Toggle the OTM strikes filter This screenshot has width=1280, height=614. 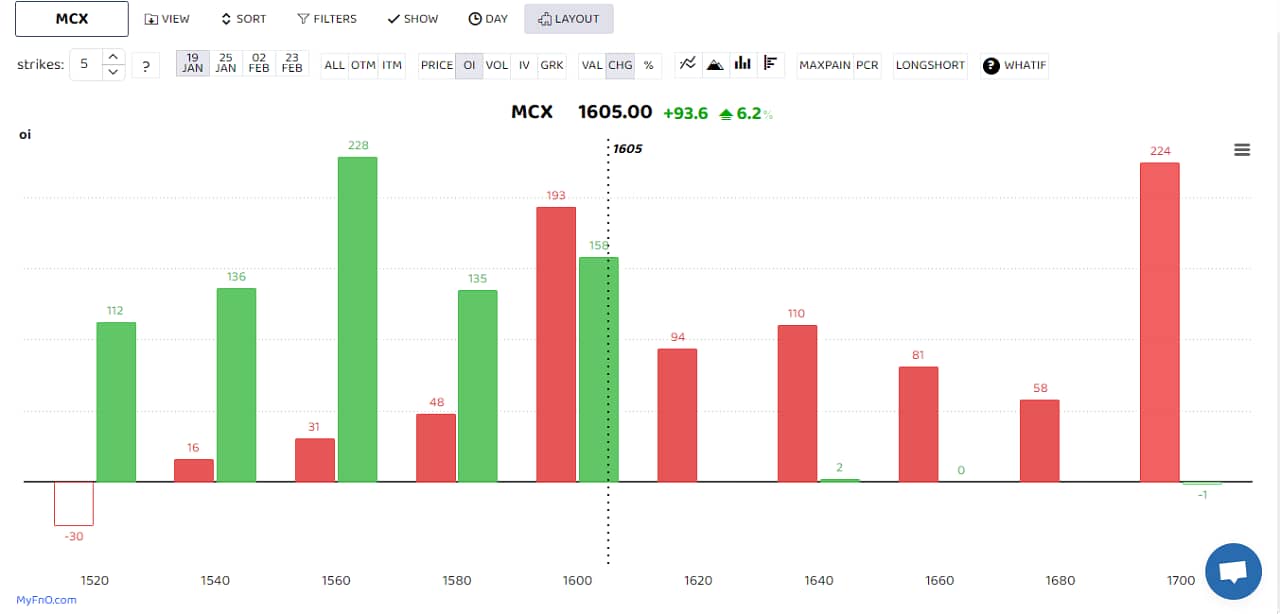point(362,64)
